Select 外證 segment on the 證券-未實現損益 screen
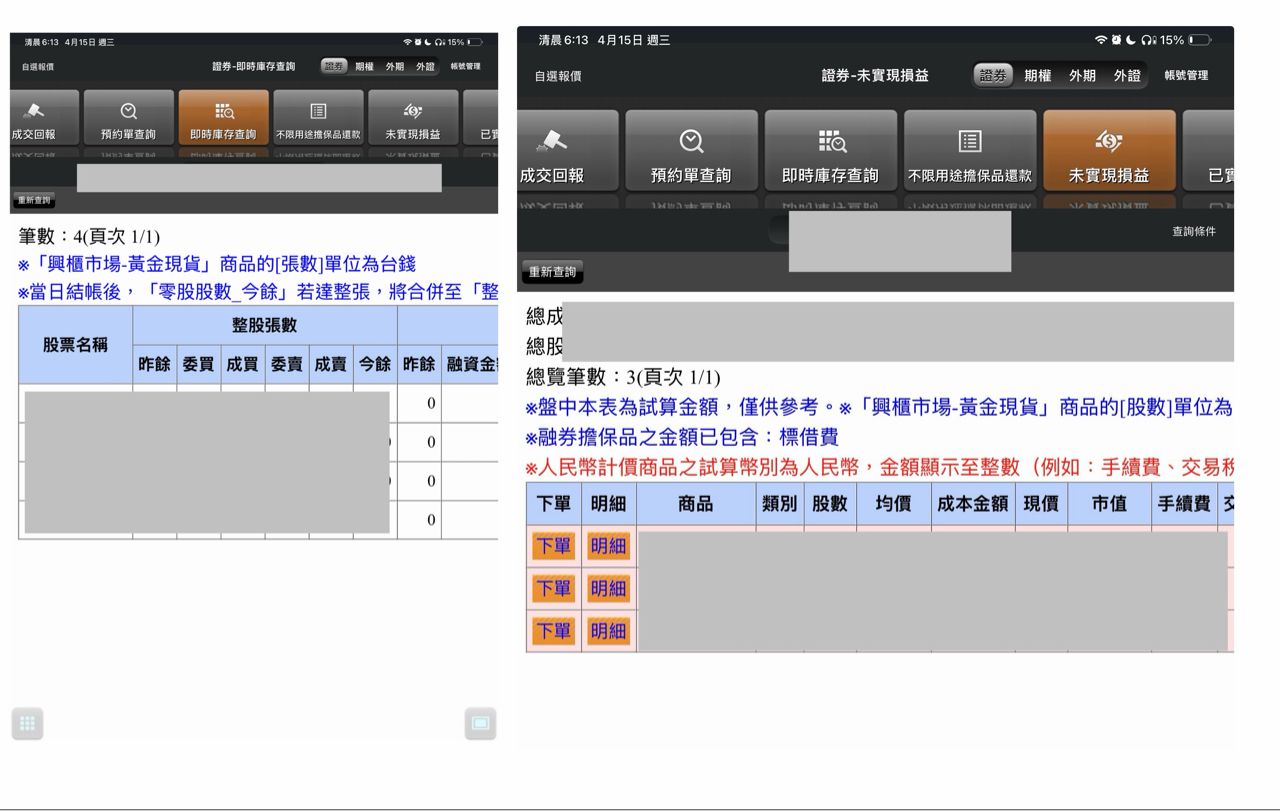Image resolution: width=1280 pixels, height=811 pixels. (x=1127, y=75)
